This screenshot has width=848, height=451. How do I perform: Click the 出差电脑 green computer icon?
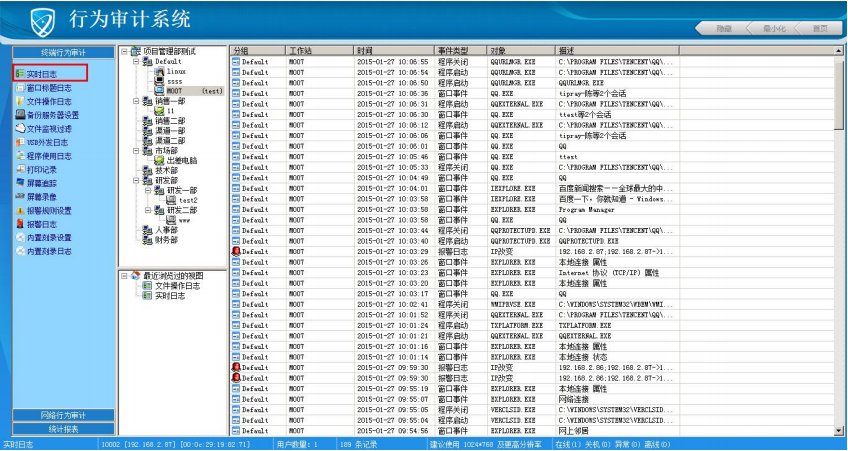(159, 160)
